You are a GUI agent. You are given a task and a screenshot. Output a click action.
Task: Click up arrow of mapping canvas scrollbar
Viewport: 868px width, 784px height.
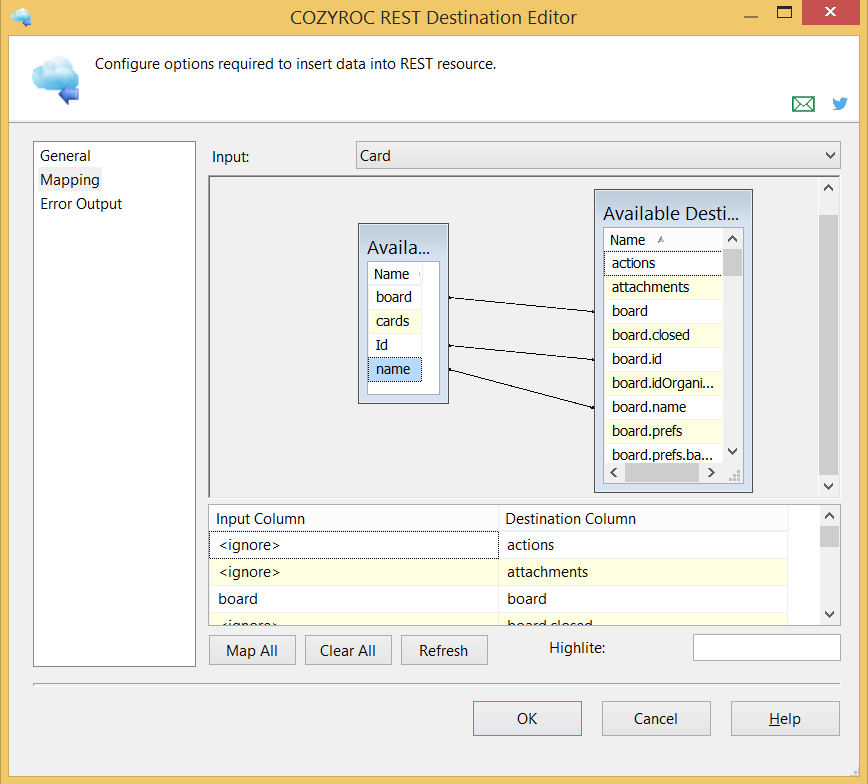[828, 188]
